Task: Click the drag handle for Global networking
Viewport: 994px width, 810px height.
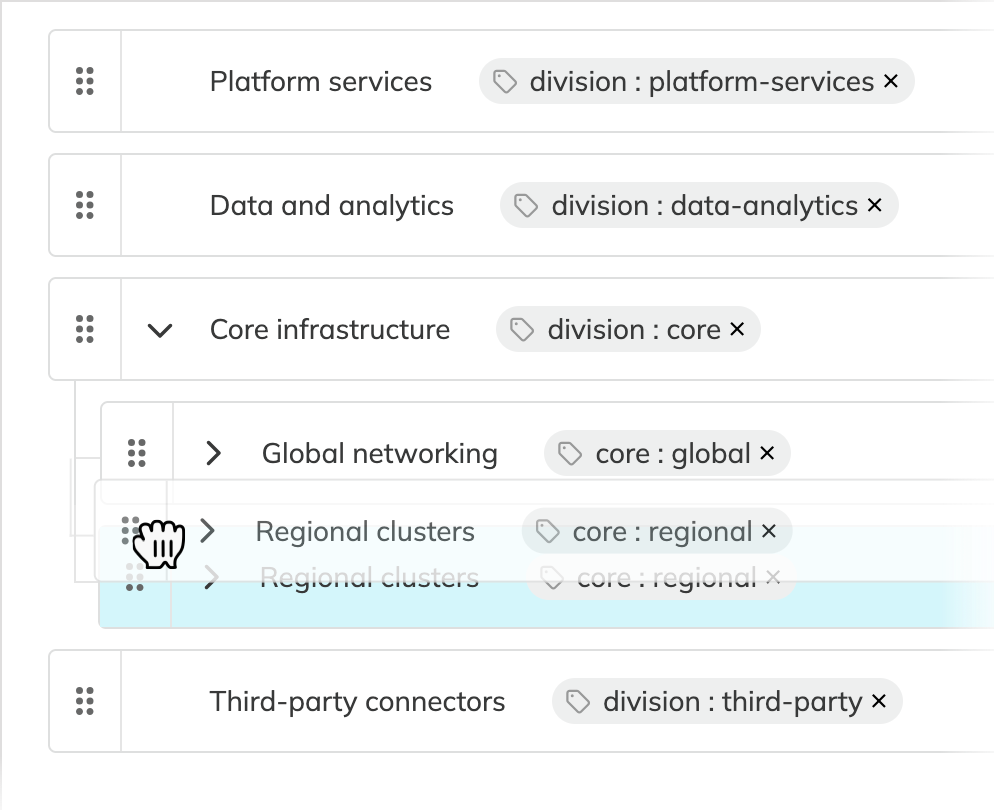Action: click(138, 453)
